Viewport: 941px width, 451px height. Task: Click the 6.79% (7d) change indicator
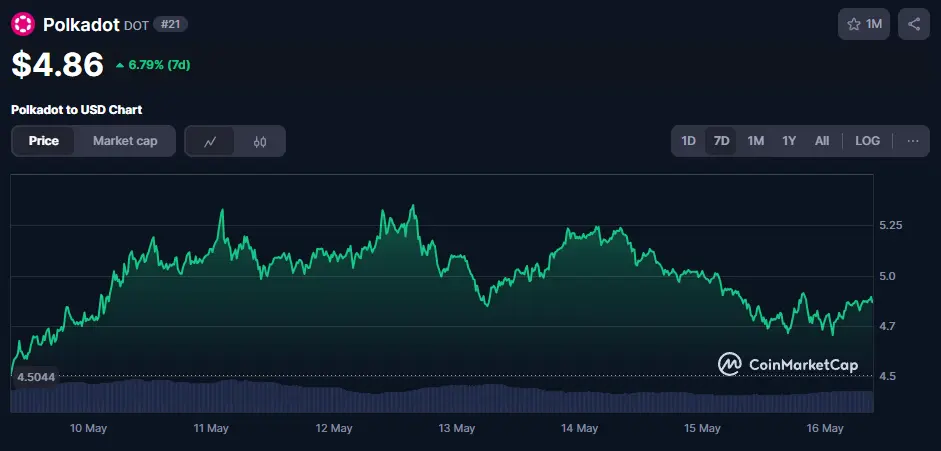click(x=153, y=65)
